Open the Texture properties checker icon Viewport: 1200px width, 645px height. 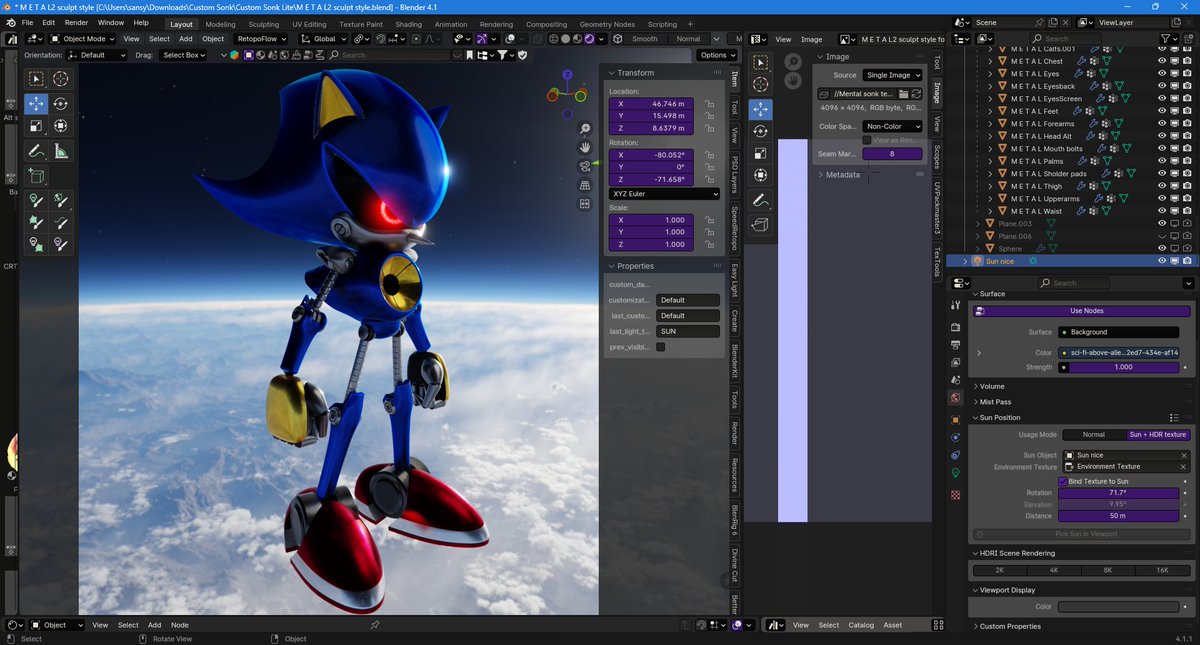point(955,495)
